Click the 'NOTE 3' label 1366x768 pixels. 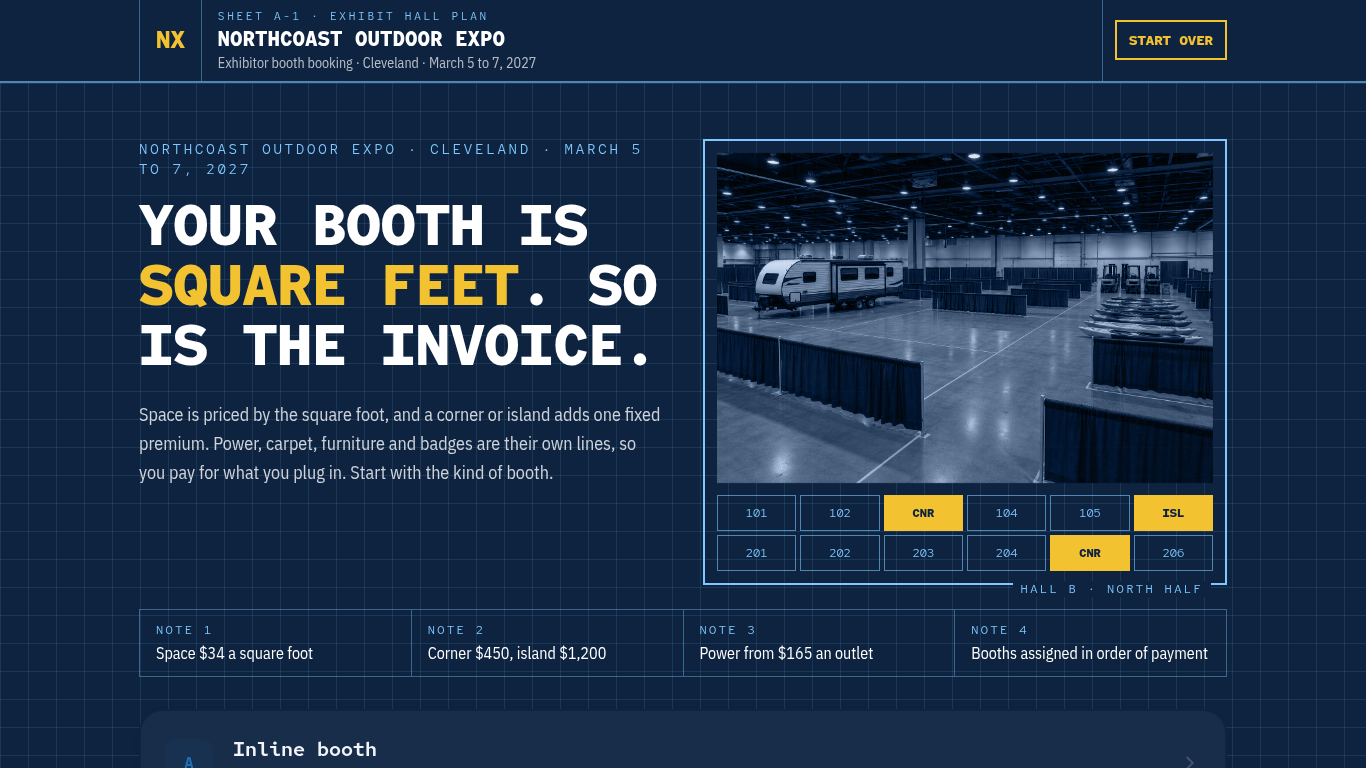click(728, 630)
